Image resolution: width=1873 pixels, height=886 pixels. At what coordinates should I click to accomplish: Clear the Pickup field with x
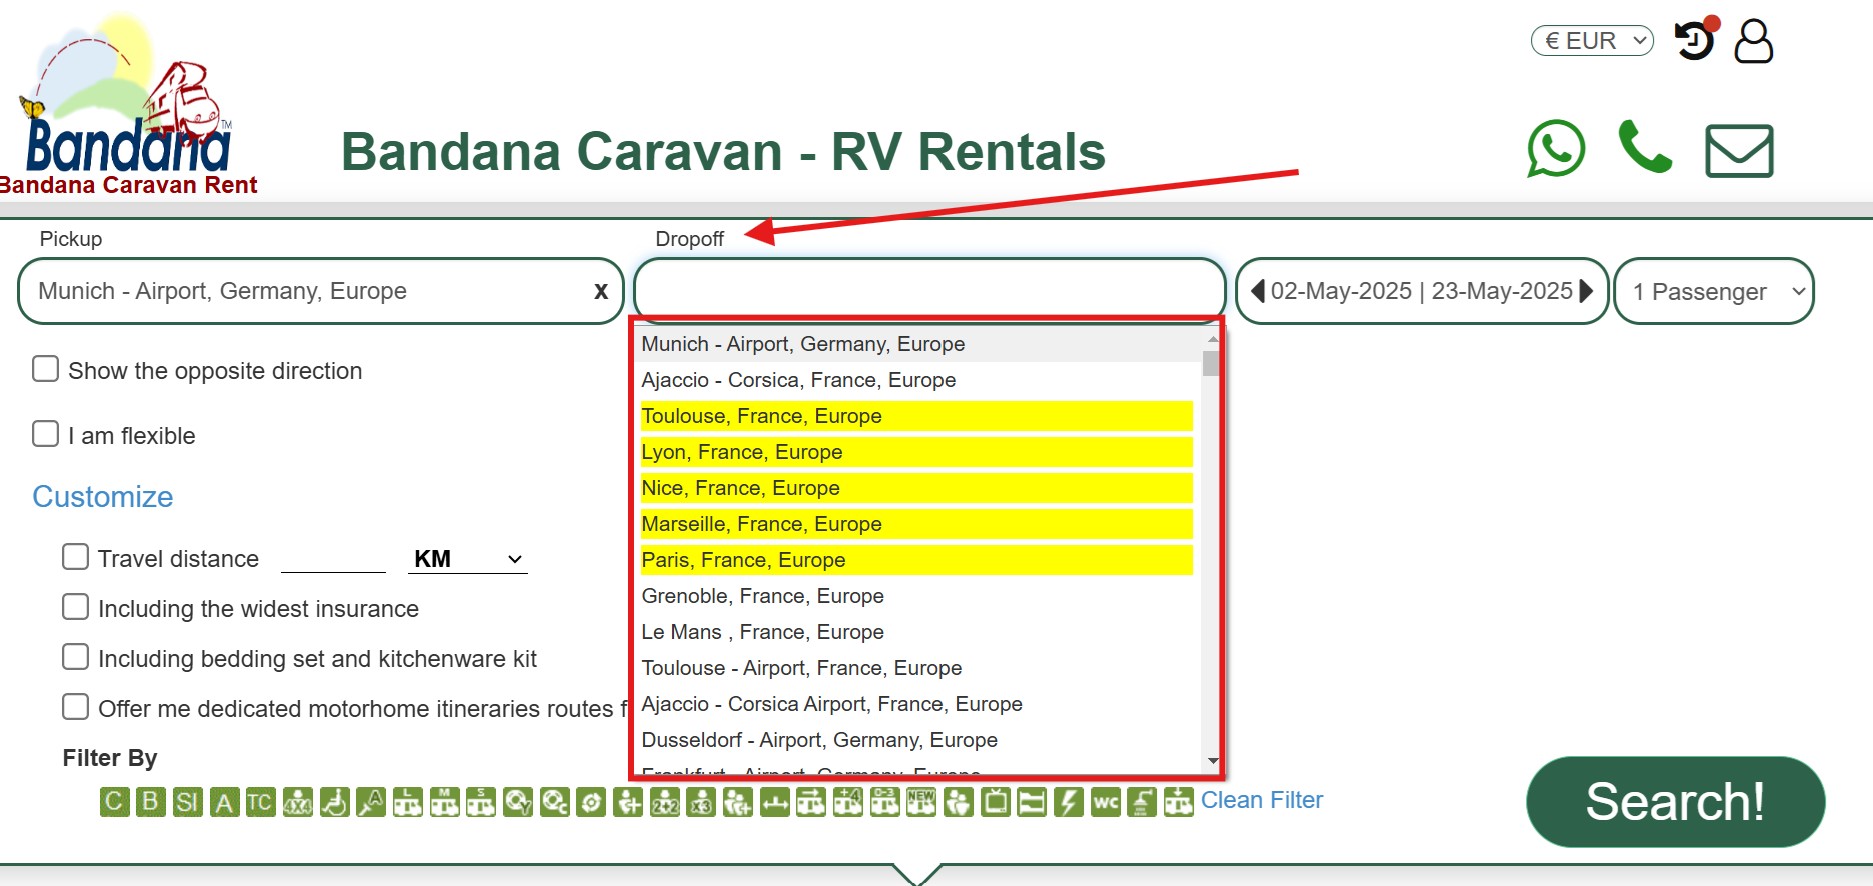coord(601,291)
